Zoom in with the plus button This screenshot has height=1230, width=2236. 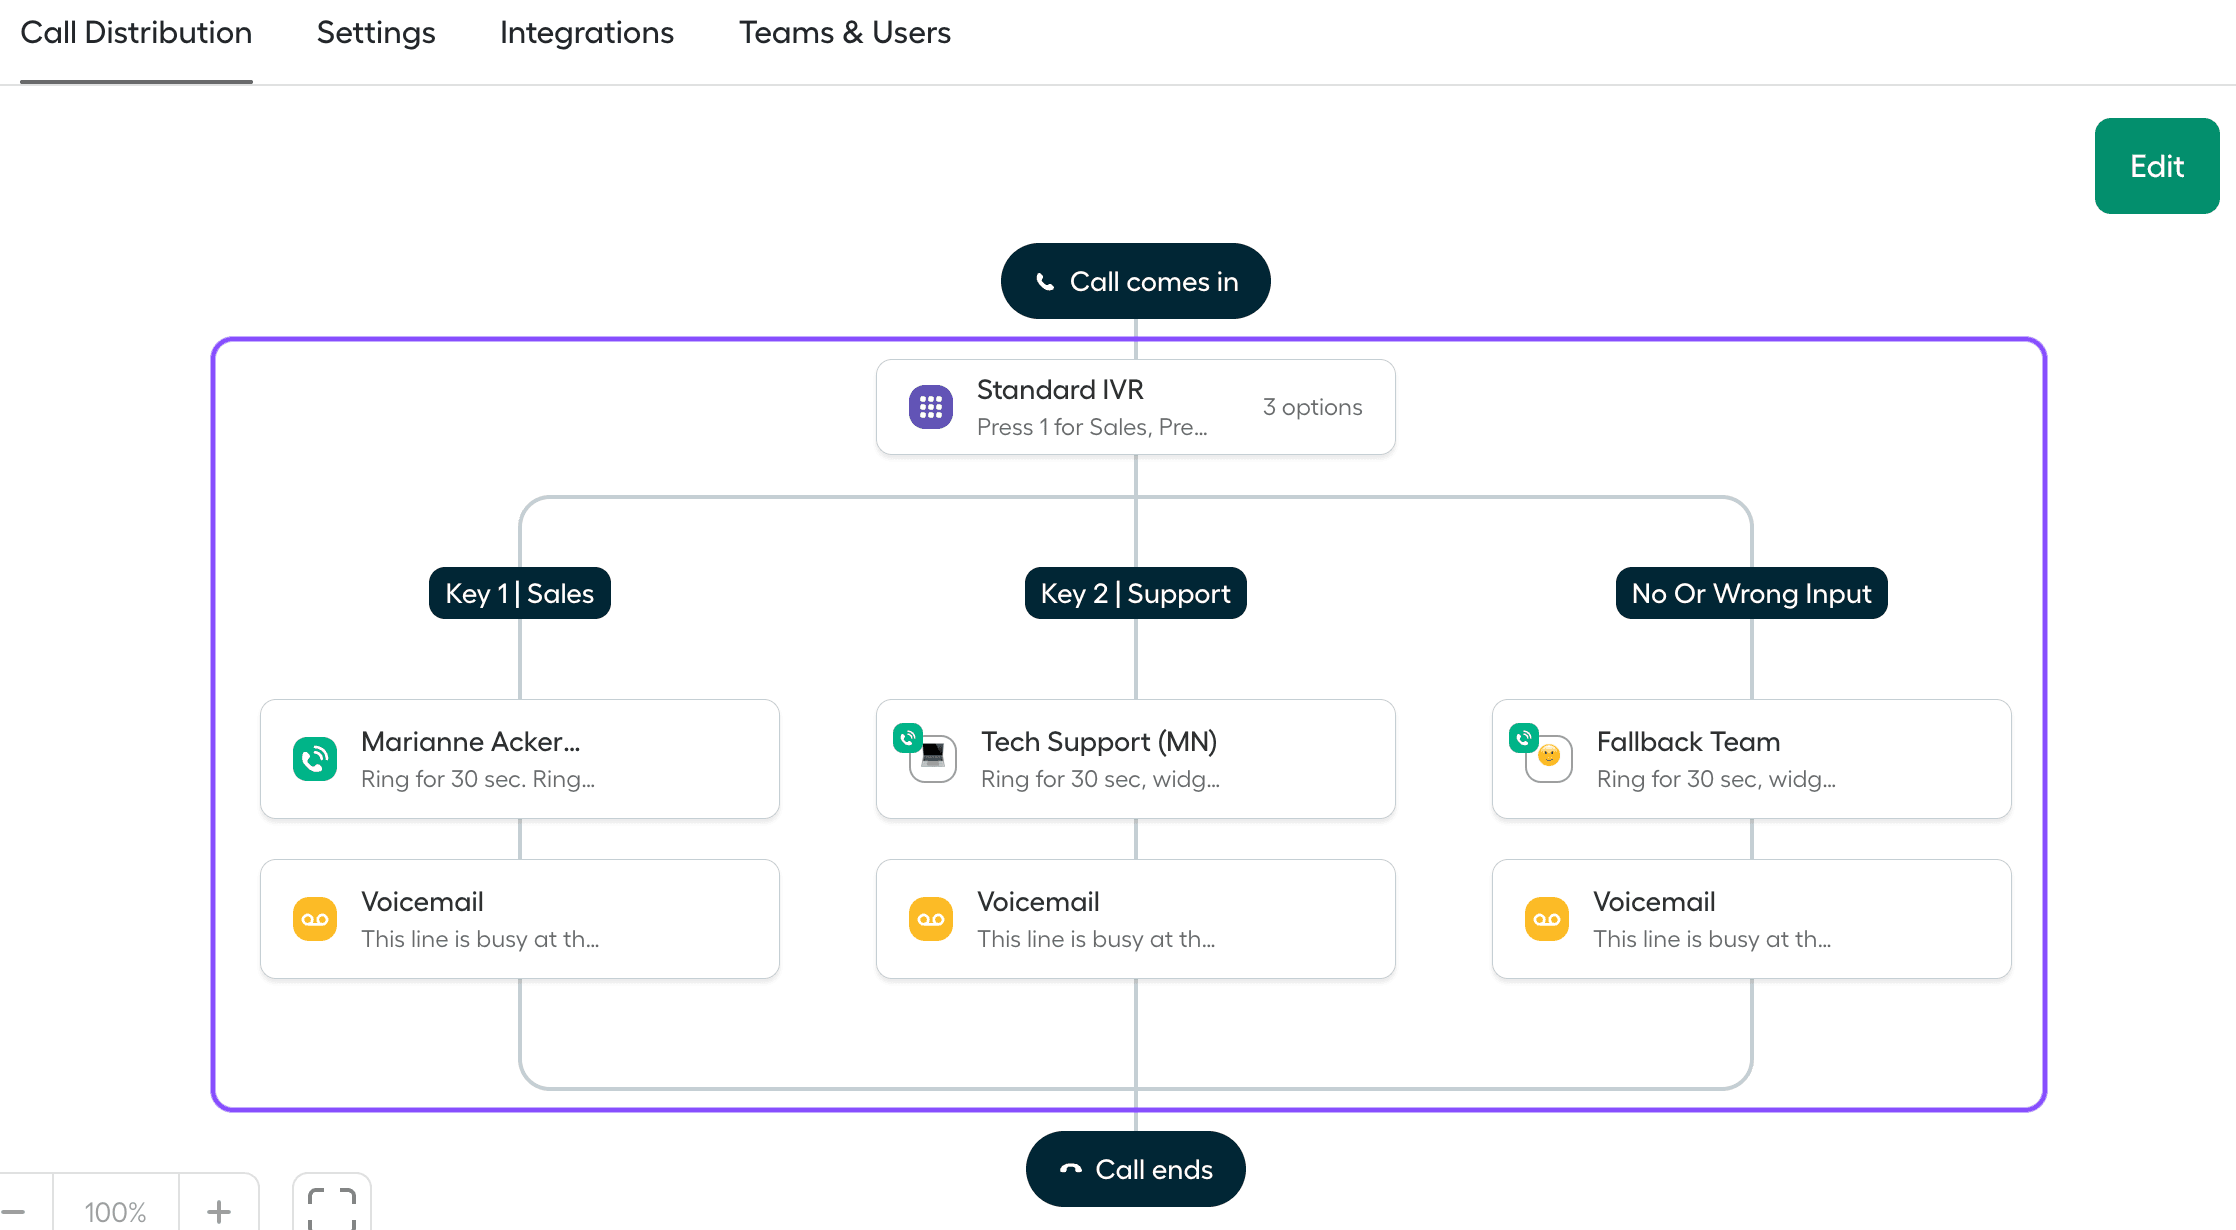point(218,1211)
